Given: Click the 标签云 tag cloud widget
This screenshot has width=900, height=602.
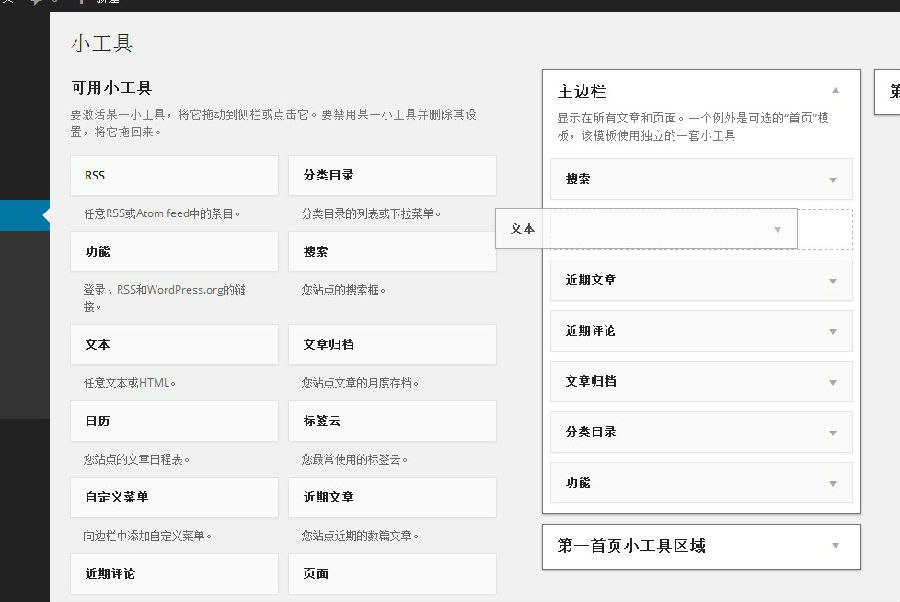Looking at the screenshot, I should 391,421.
